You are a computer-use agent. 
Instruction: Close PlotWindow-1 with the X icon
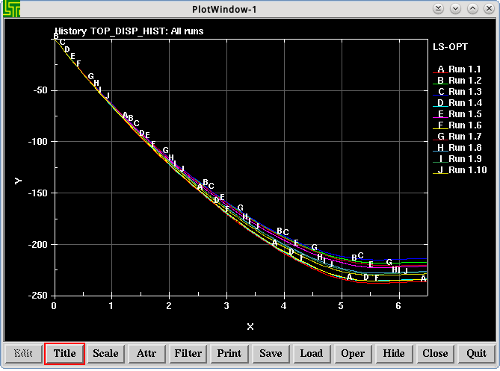[x=489, y=9]
